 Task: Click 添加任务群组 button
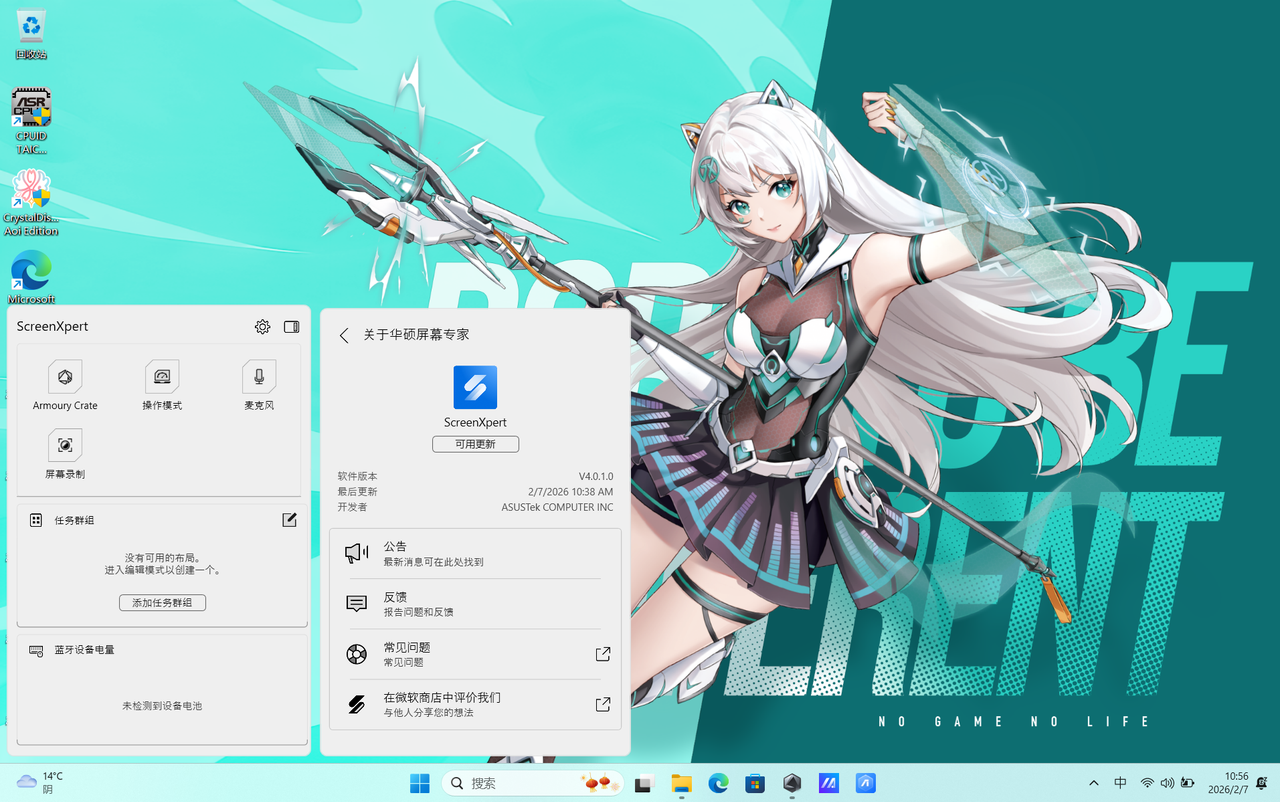coord(162,602)
